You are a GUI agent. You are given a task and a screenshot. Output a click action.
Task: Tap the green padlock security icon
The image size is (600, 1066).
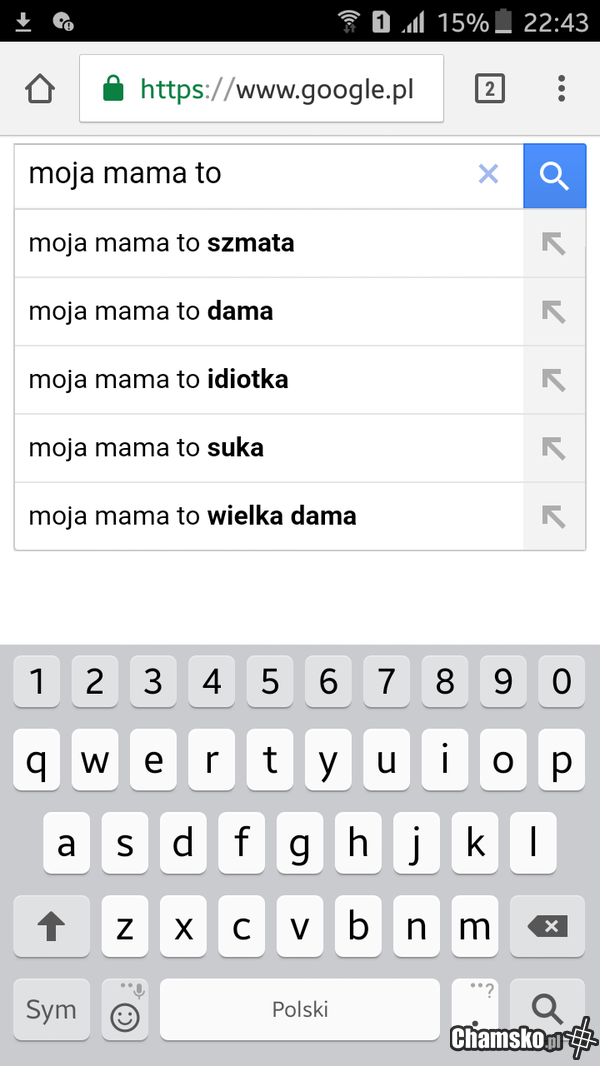113,89
